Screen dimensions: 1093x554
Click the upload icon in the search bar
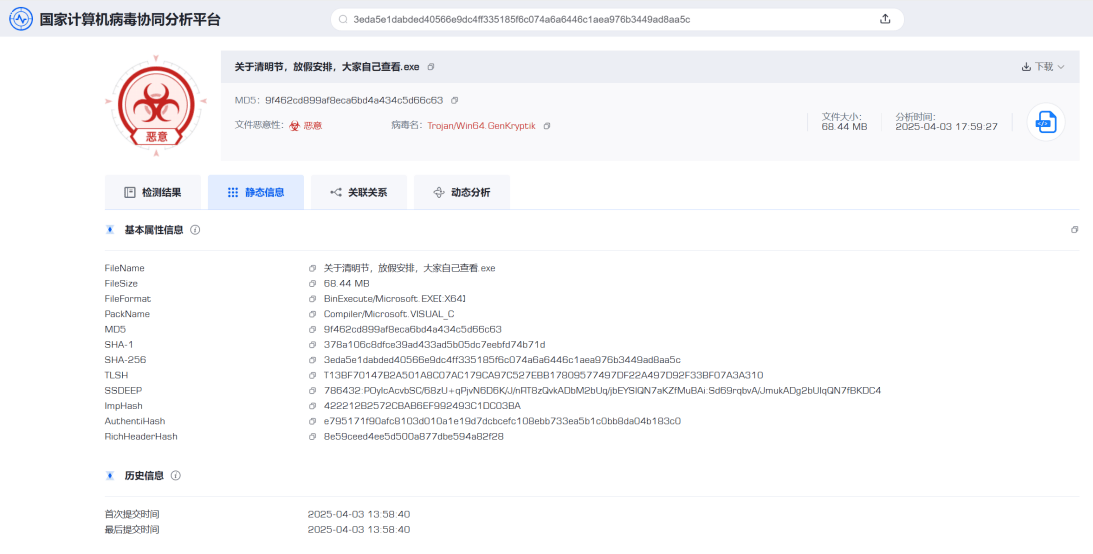[885, 19]
